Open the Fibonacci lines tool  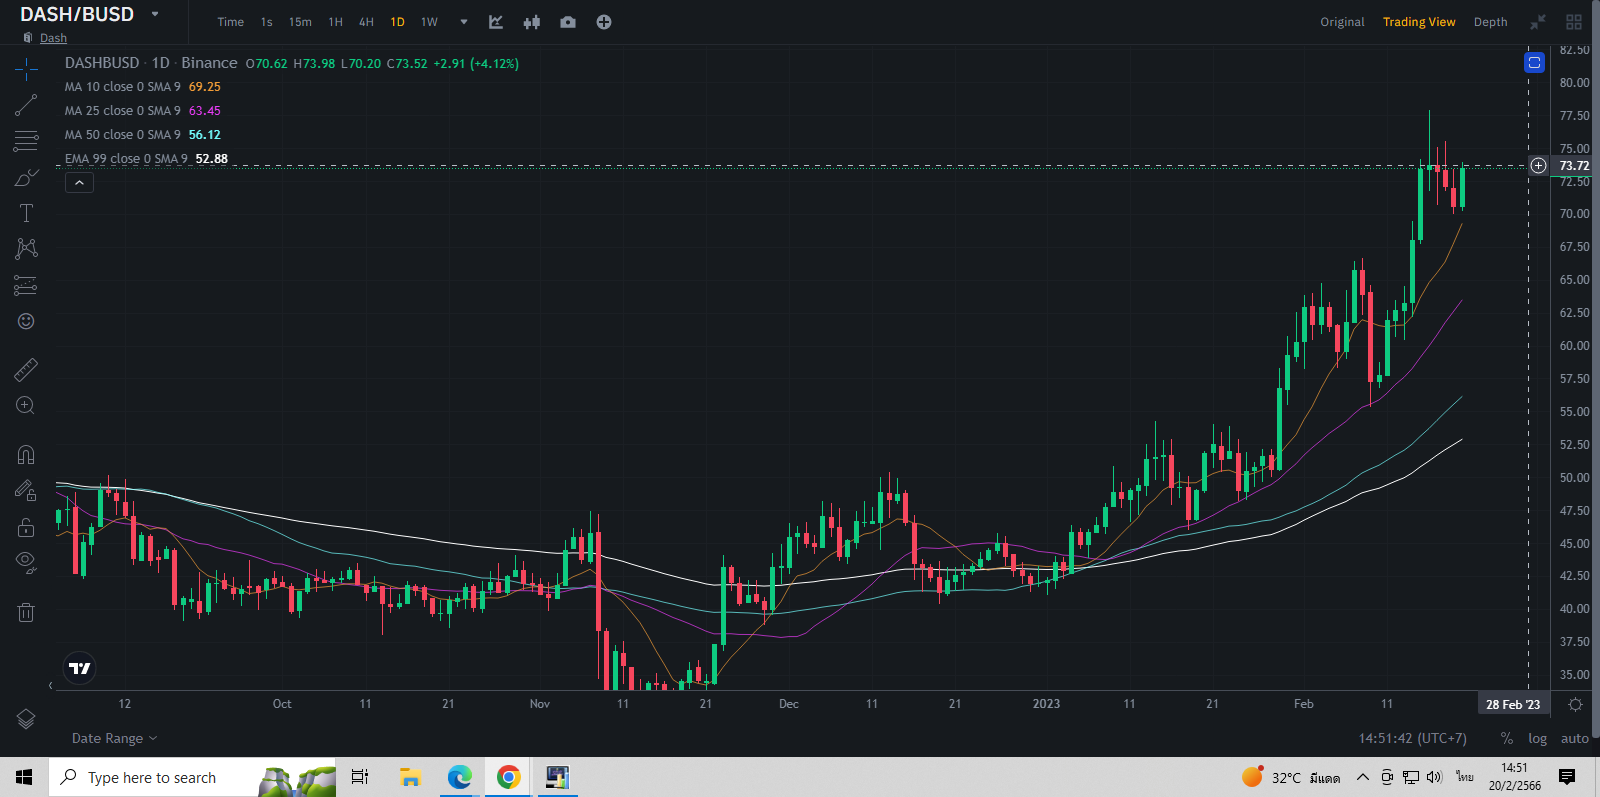click(26, 141)
